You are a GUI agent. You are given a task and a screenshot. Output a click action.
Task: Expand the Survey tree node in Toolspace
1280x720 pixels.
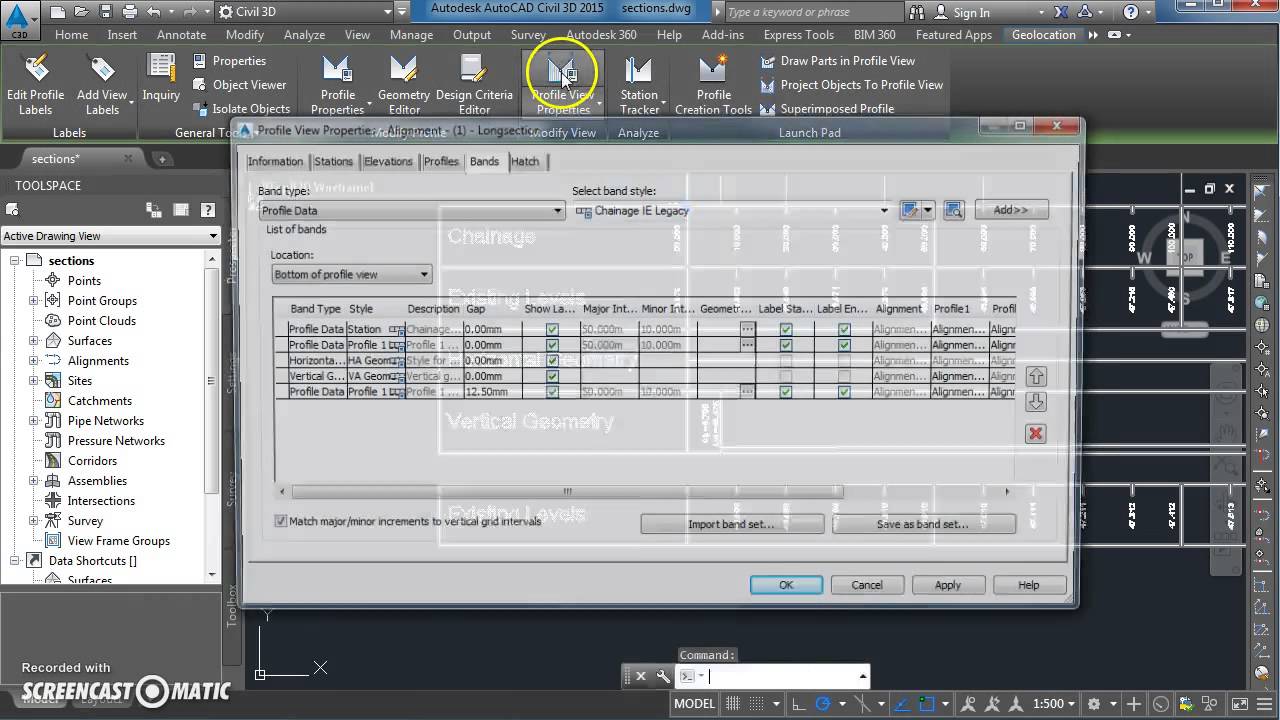tap(33, 521)
